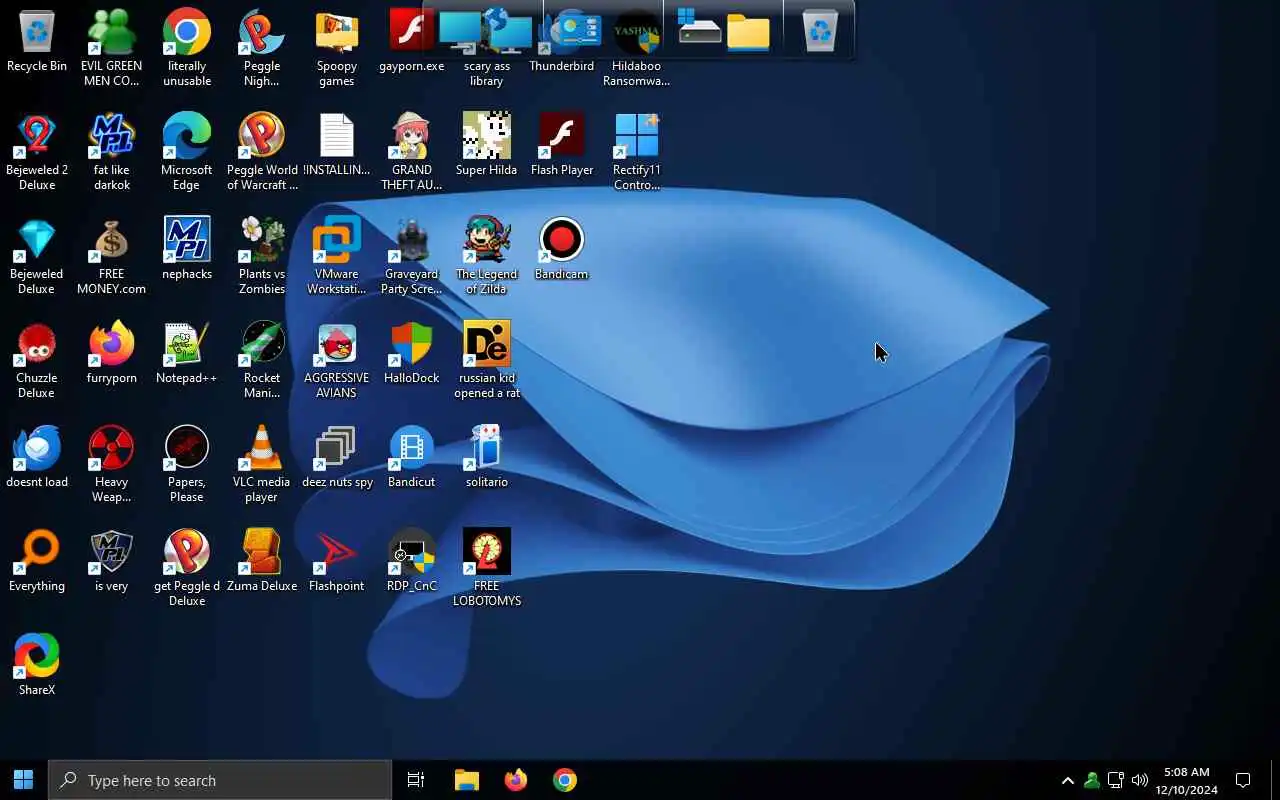1280x800 pixels.
Task: Open 'deez nuts spy' icon
Action: click(337, 456)
